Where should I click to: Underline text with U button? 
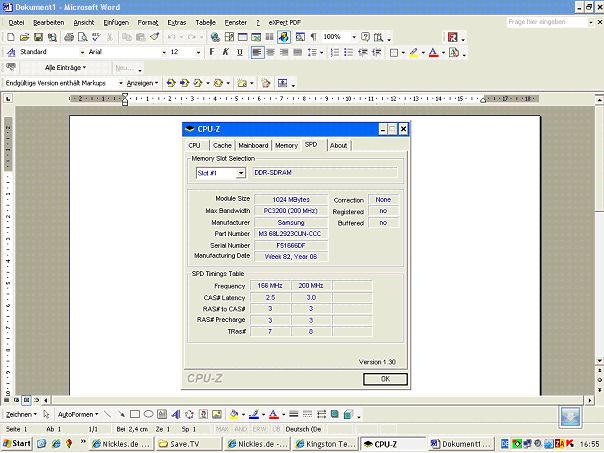click(x=240, y=52)
